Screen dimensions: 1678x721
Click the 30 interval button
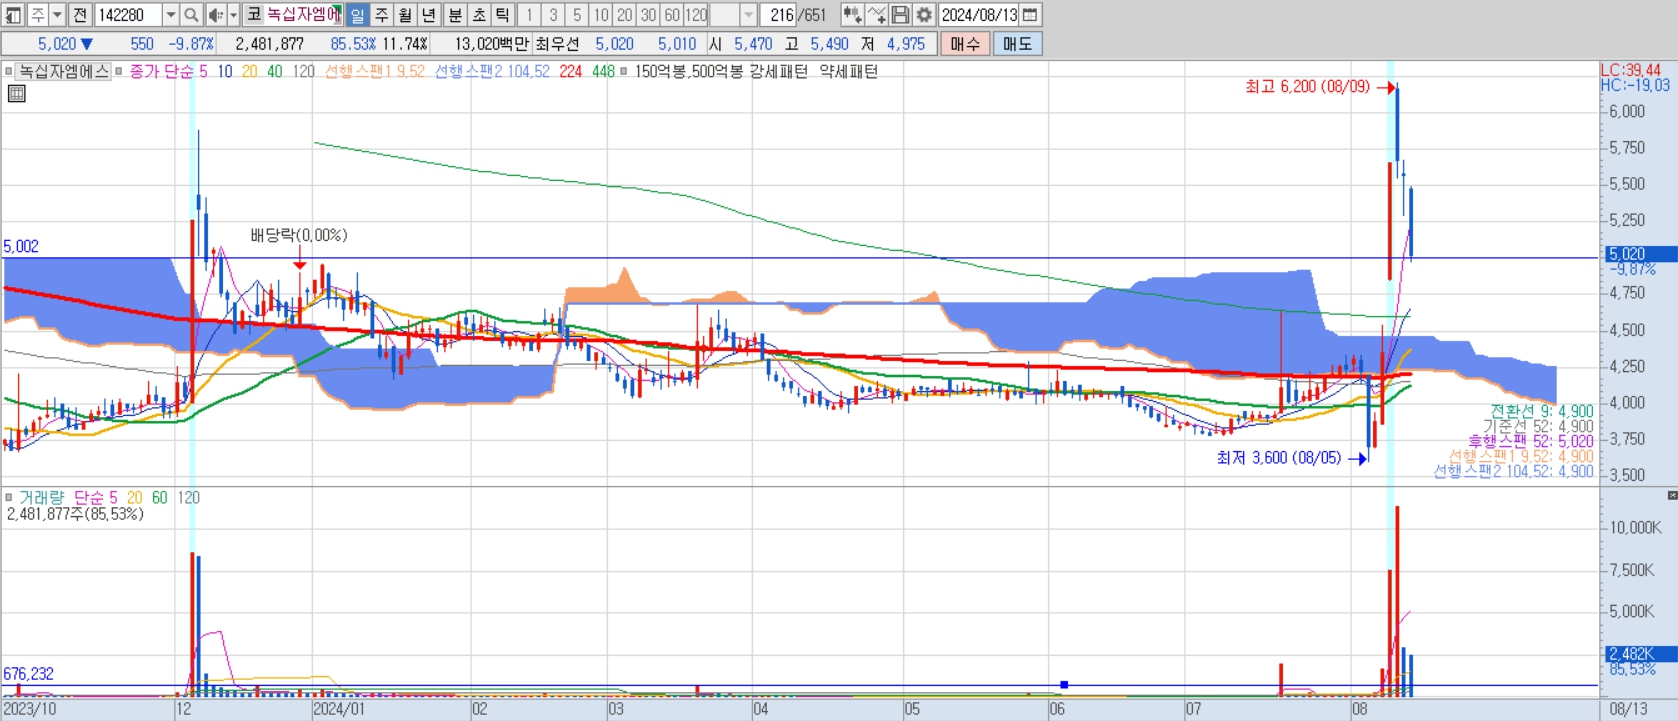click(649, 15)
